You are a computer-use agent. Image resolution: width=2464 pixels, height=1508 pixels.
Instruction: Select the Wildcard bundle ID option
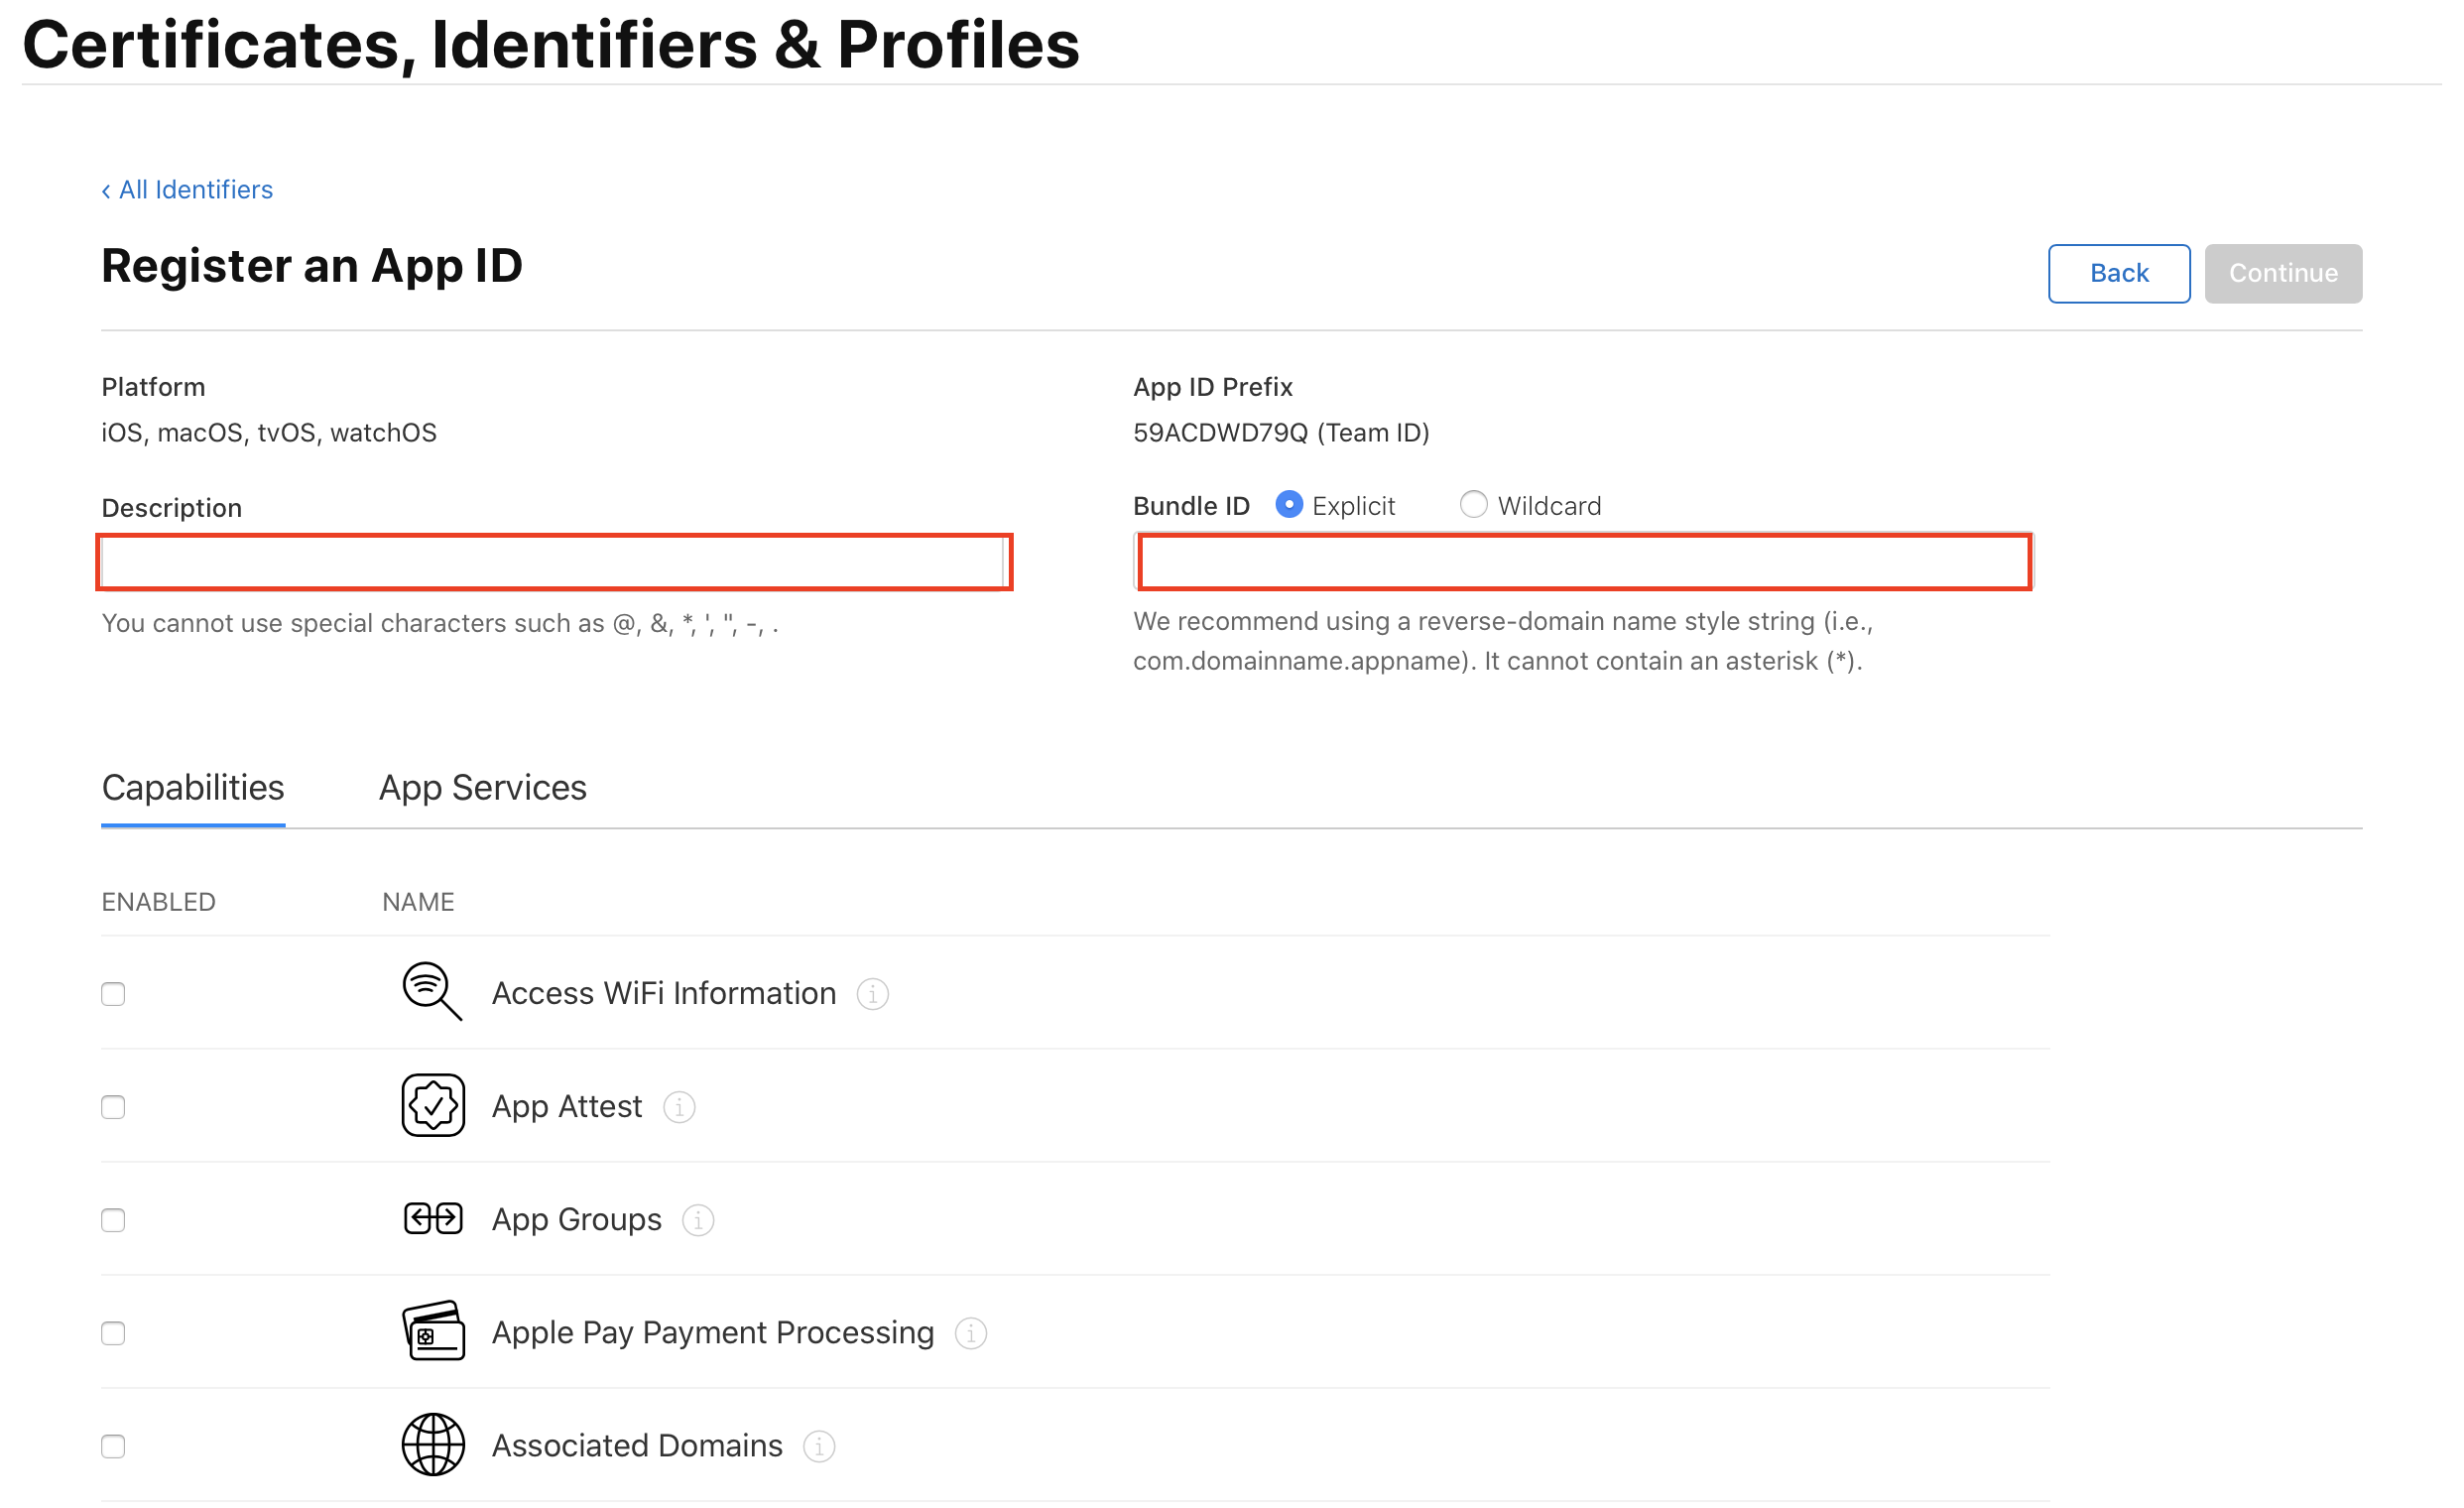pos(1473,505)
